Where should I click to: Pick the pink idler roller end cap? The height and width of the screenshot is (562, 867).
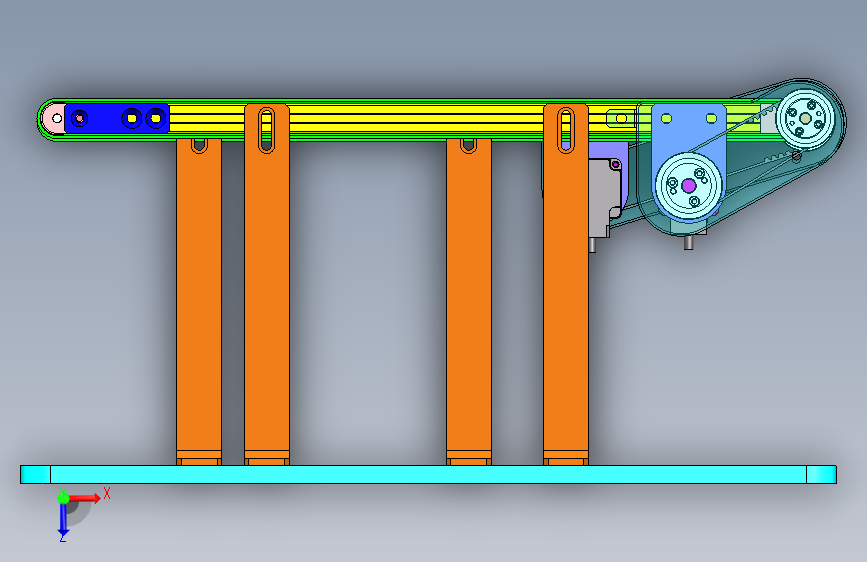[x=53, y=118]
